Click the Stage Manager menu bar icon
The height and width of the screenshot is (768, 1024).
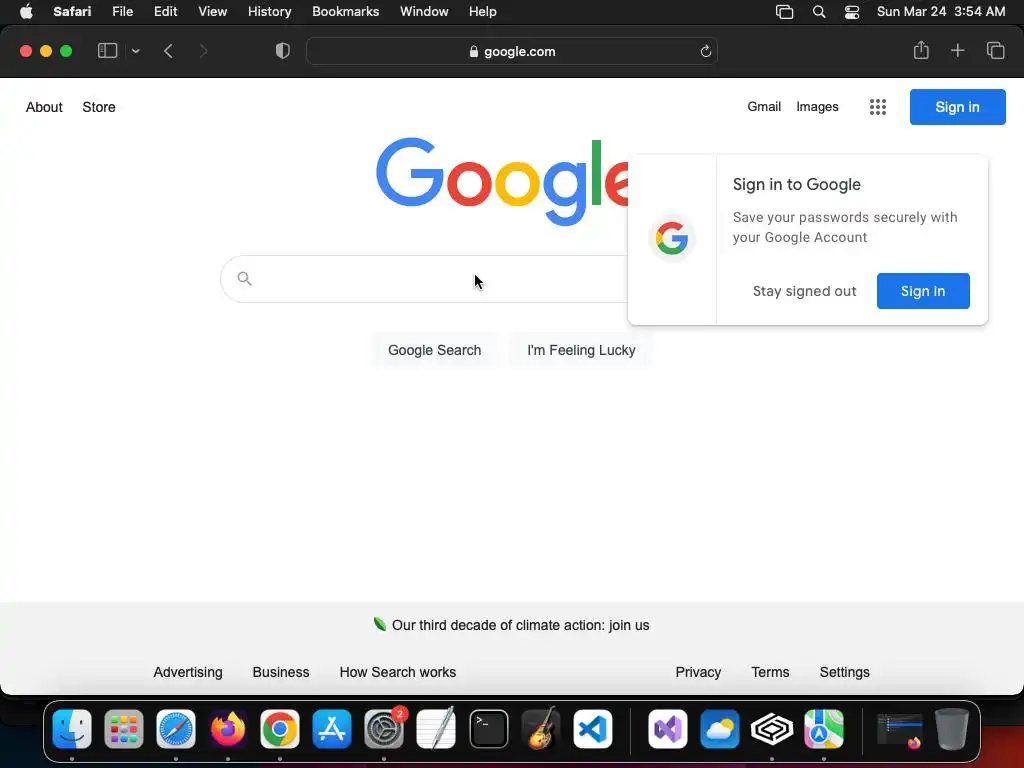pos(784,12)
